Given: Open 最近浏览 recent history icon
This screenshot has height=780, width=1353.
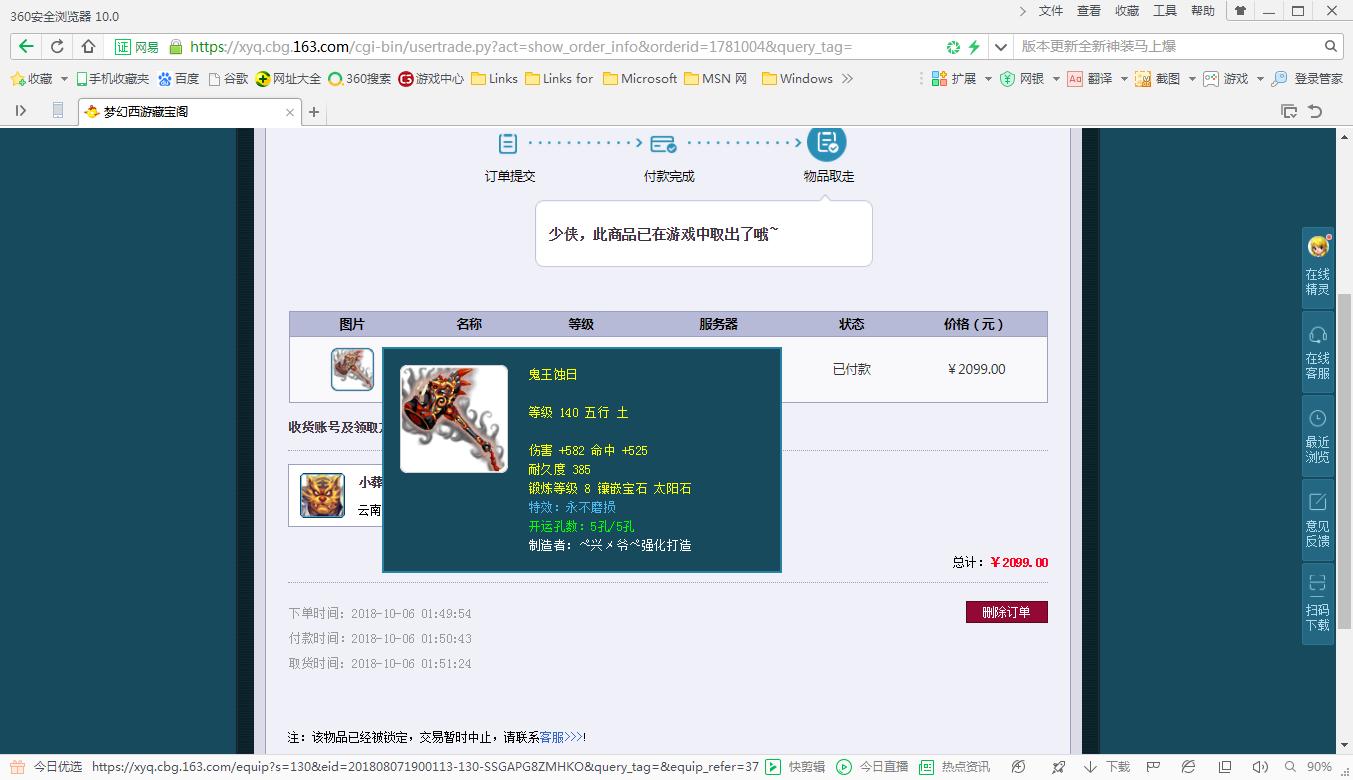Looking at the screenshot, I should click(x=1317, y=434).
